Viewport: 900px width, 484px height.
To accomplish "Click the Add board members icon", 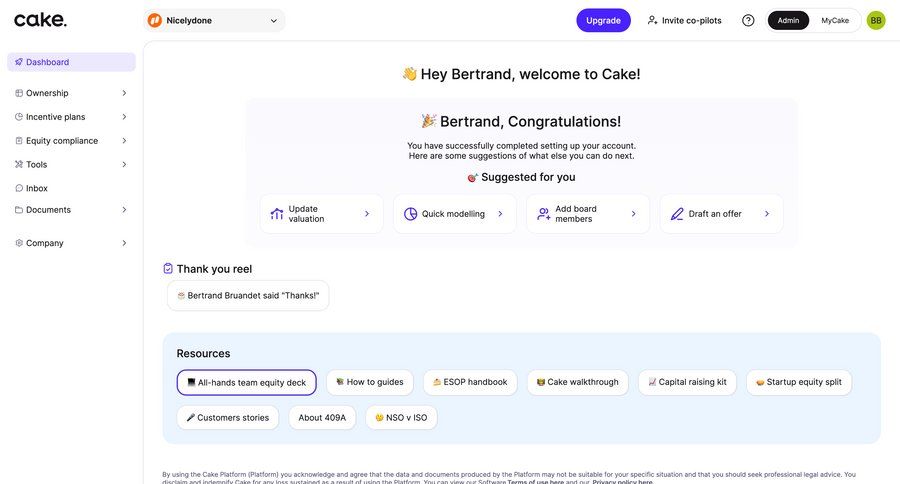I will pyautogui.click(x=543, y=214).
